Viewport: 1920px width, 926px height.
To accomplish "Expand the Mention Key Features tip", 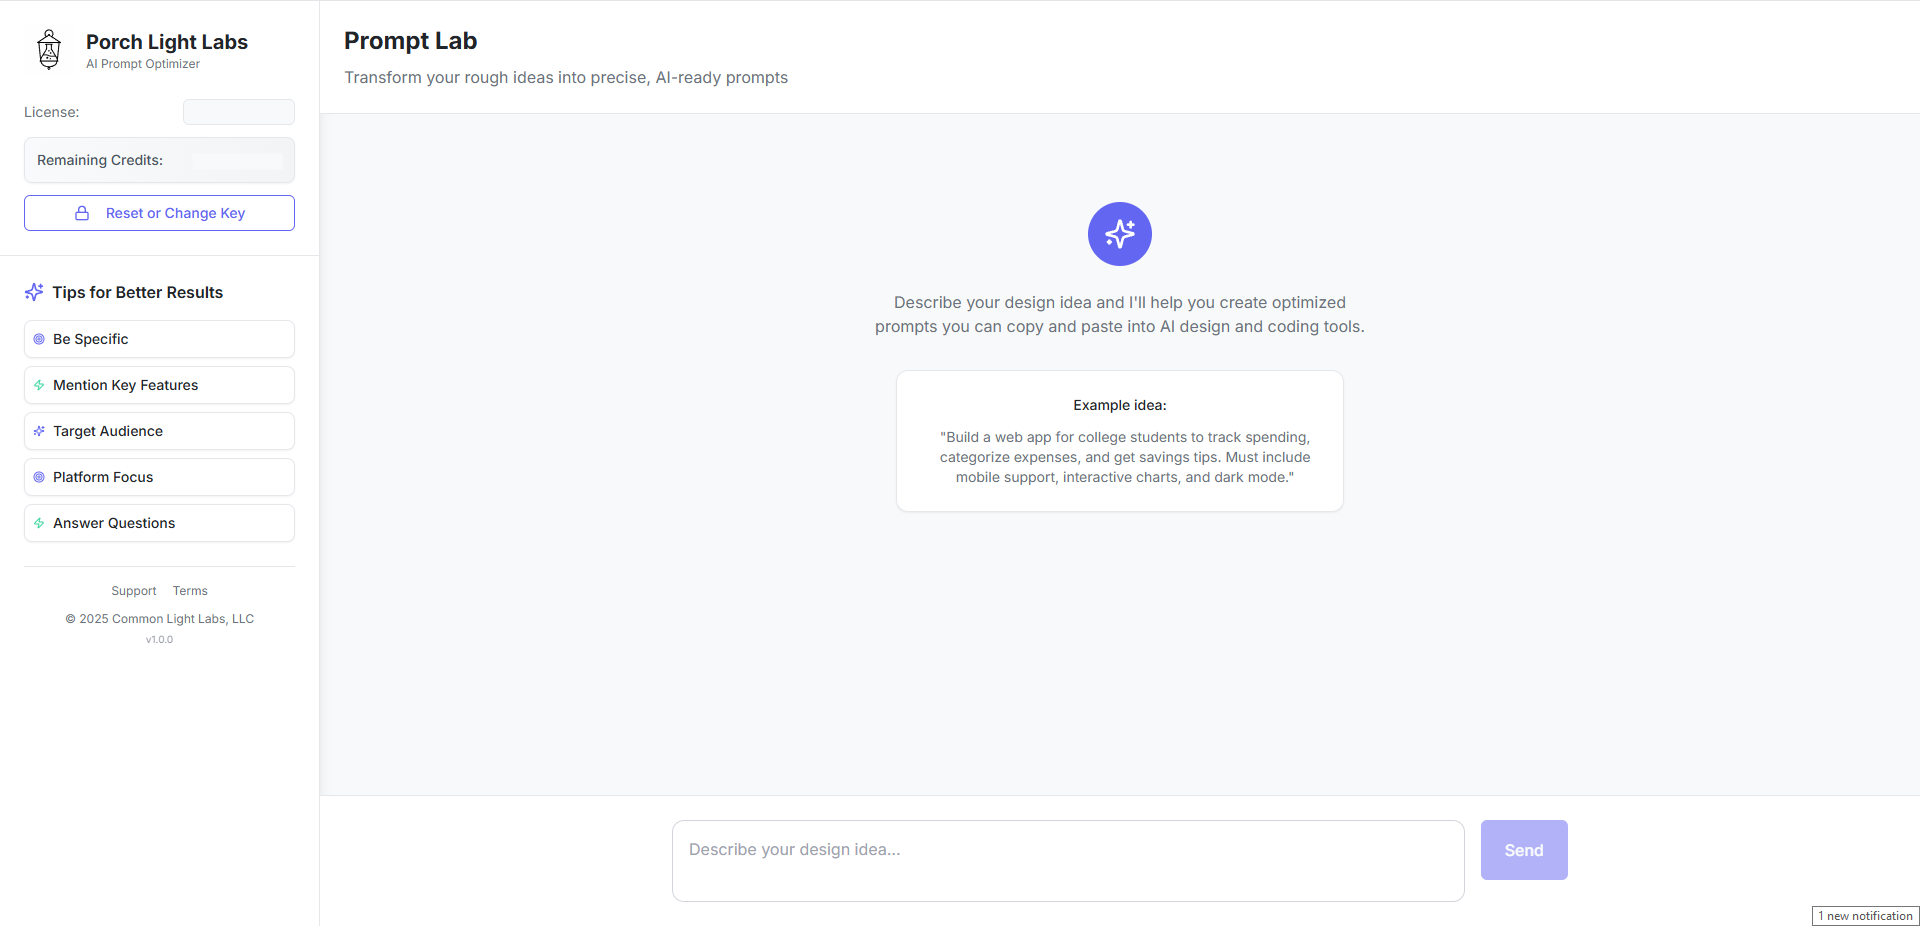I will (x=159, y=385).
